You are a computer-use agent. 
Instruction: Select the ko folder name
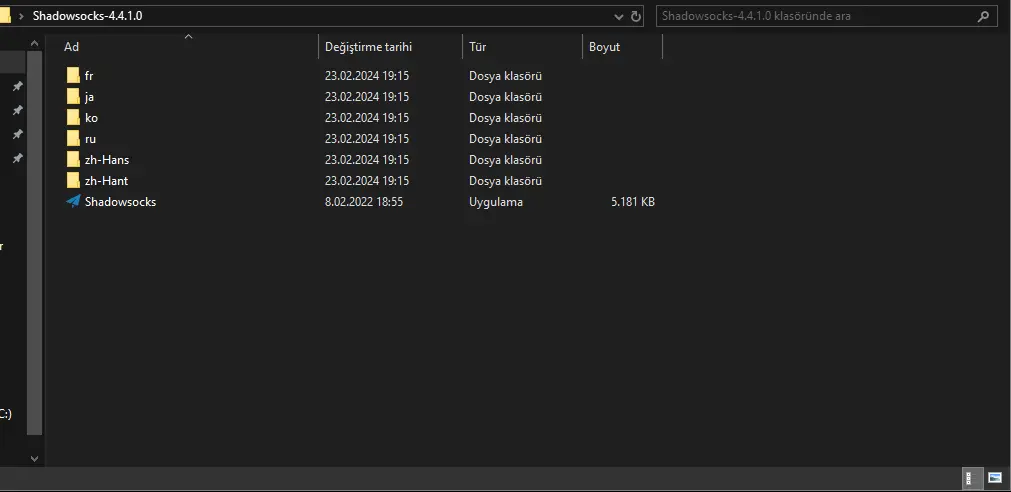(92, 117)
